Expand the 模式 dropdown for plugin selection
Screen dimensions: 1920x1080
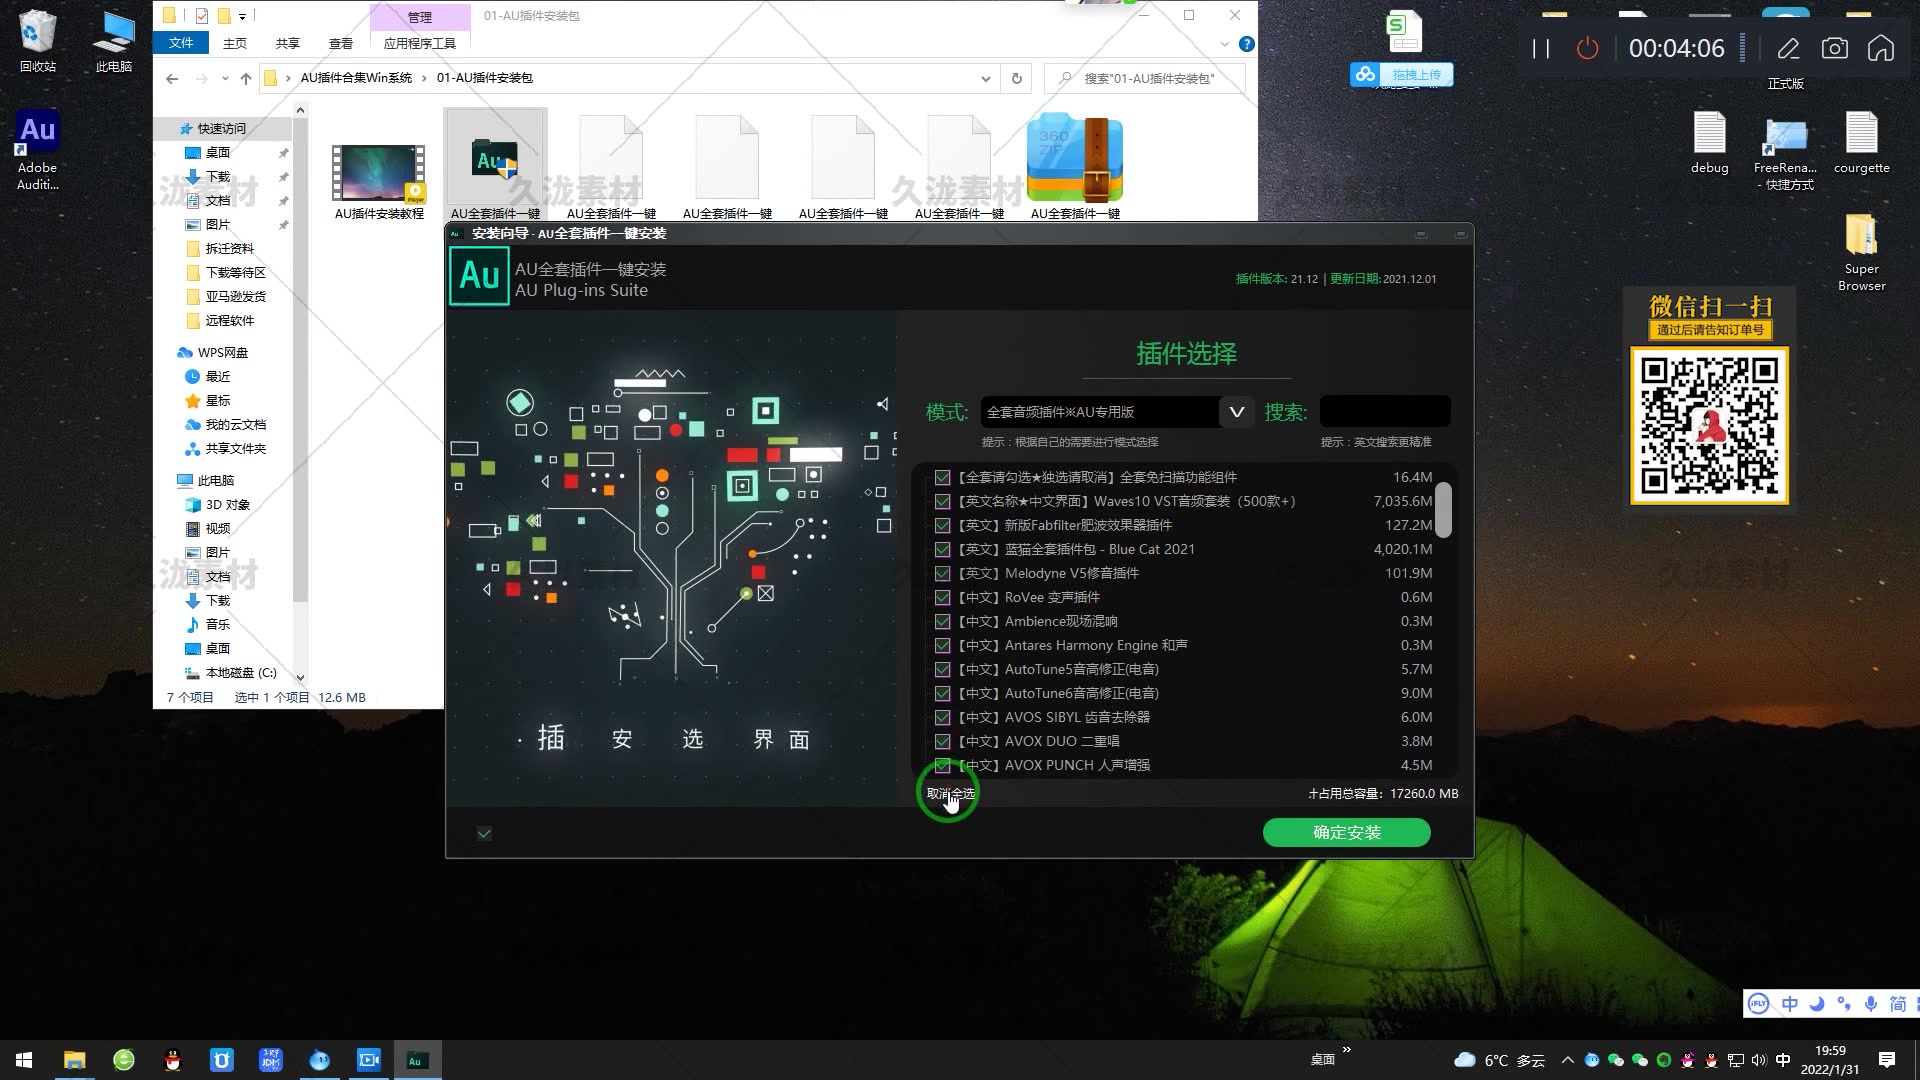(x=1236, y=410)
